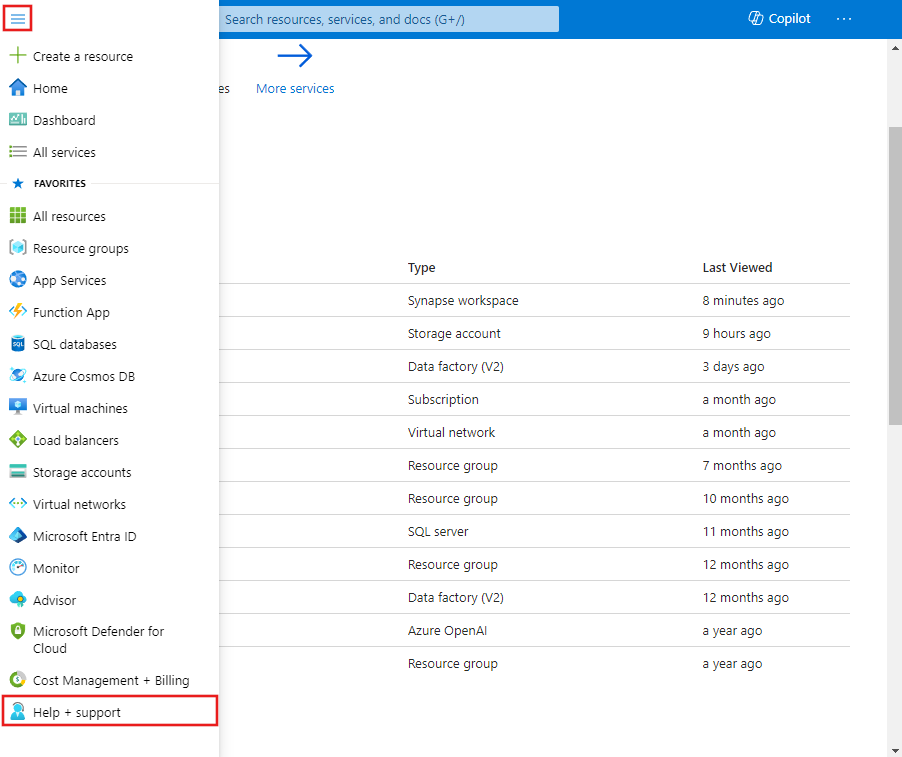Click the Storage account type cell
Screen dimensions: 902x757
tap(454, 334)
